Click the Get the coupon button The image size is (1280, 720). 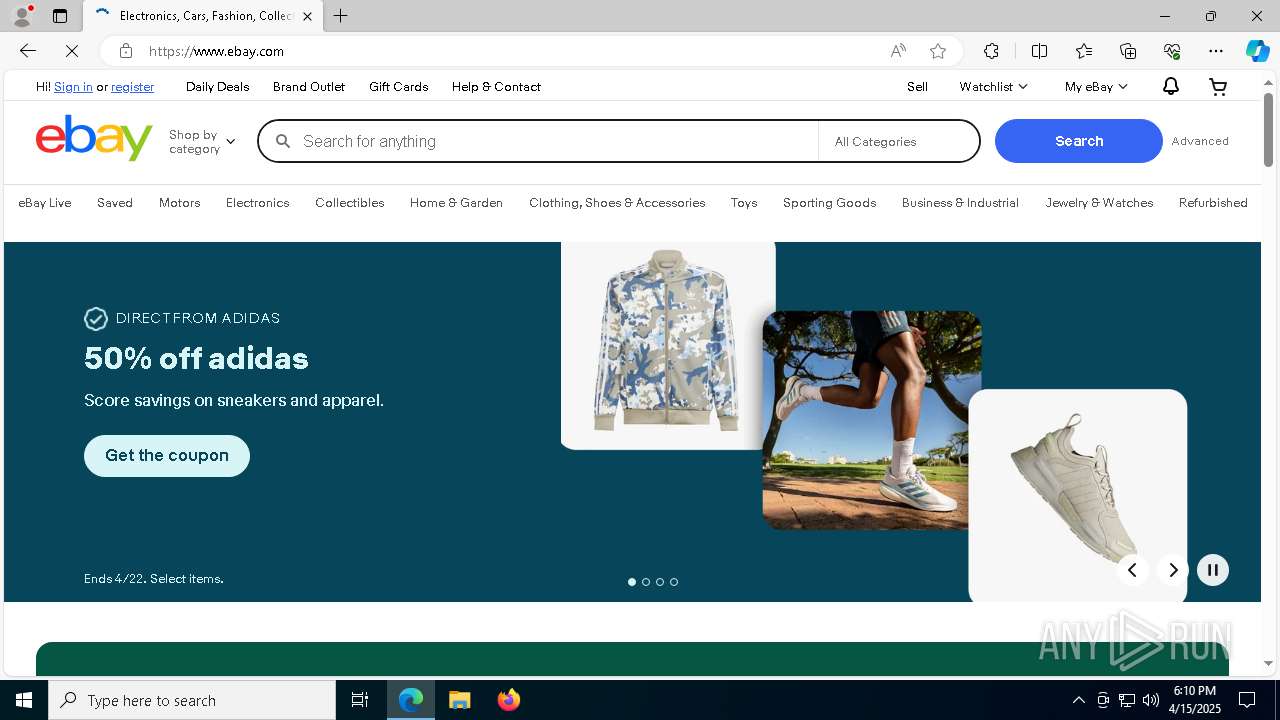click(167, 456)
